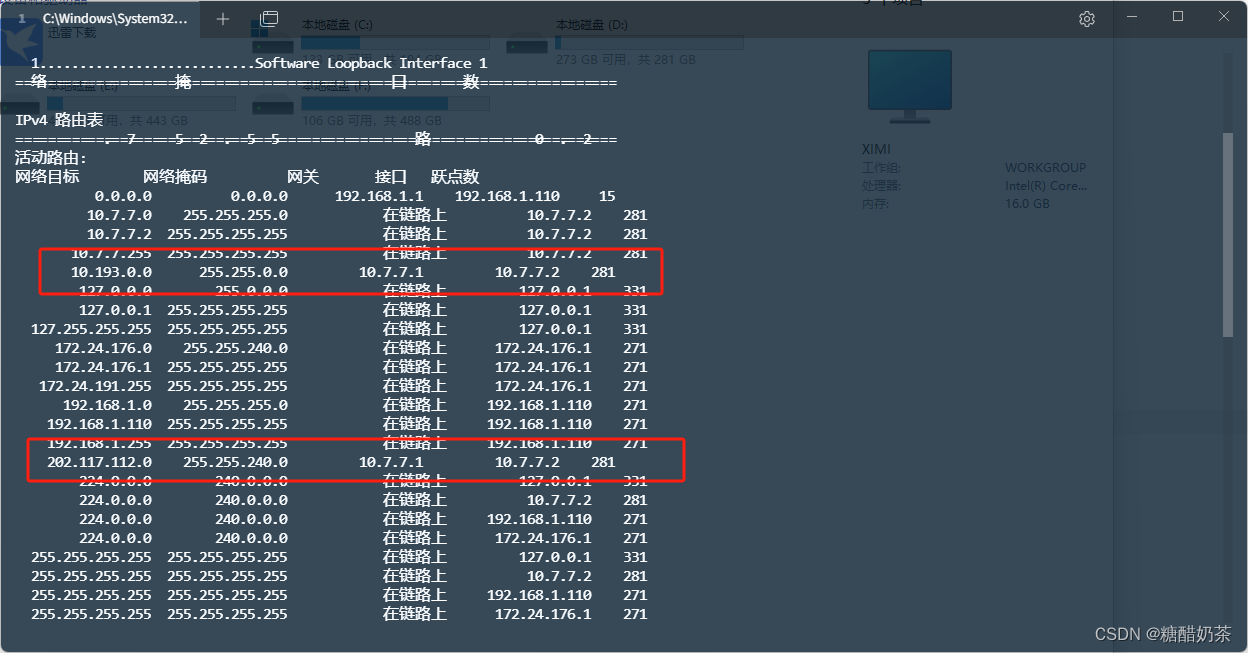Screen dimensions: 1248x653
Task: Click destination '192.168.1.255'
Action: 99,443
